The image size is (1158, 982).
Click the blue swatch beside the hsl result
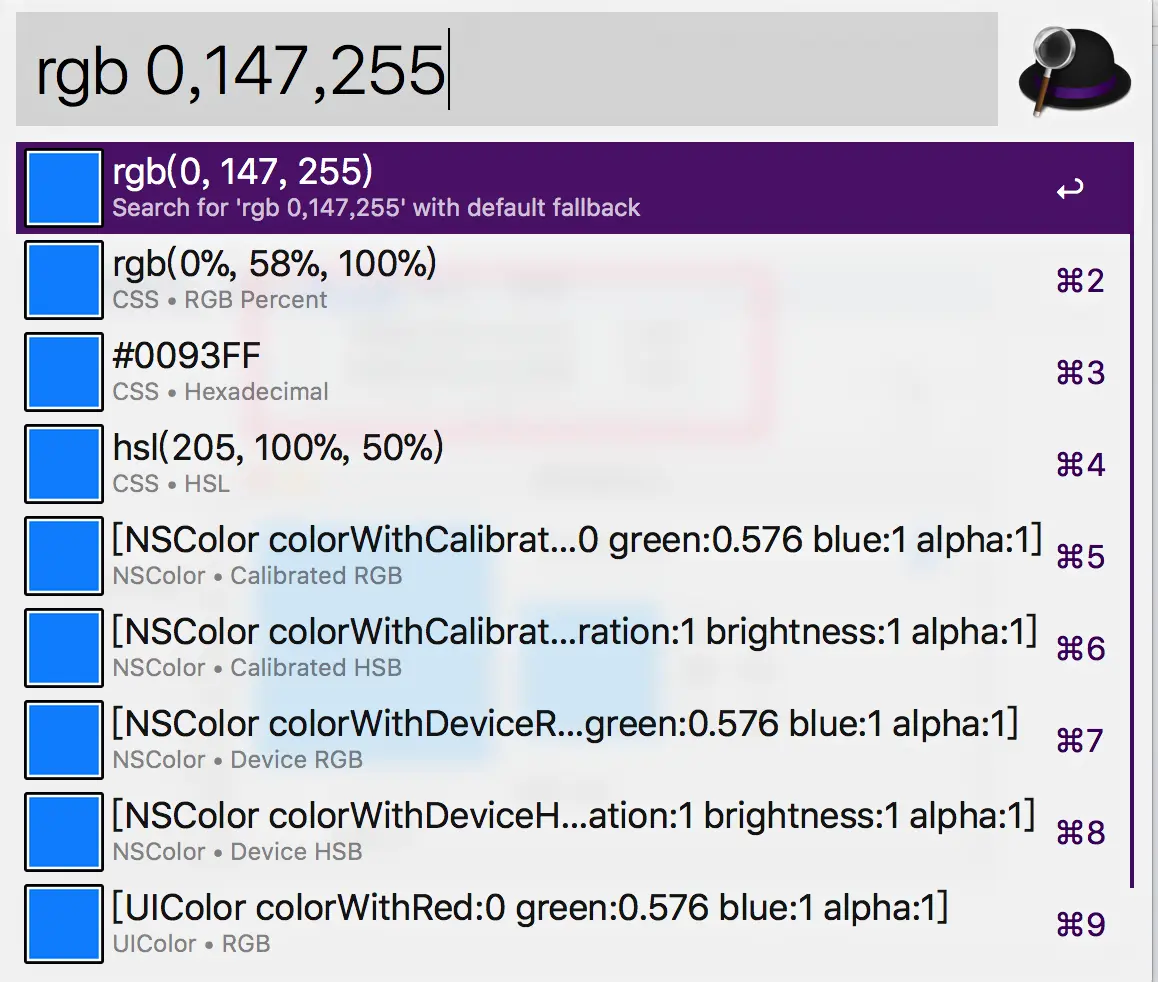64,464
